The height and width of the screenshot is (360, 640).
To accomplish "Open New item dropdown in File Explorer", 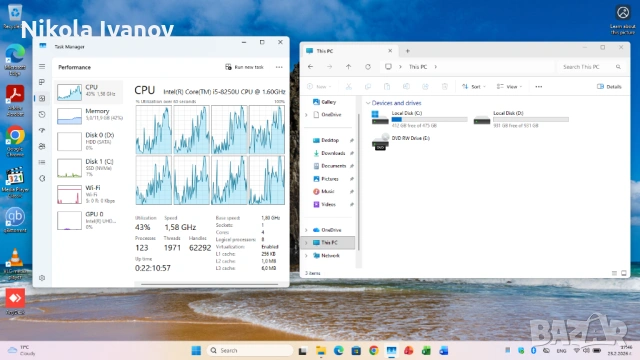I will click(x=319, y=87).
